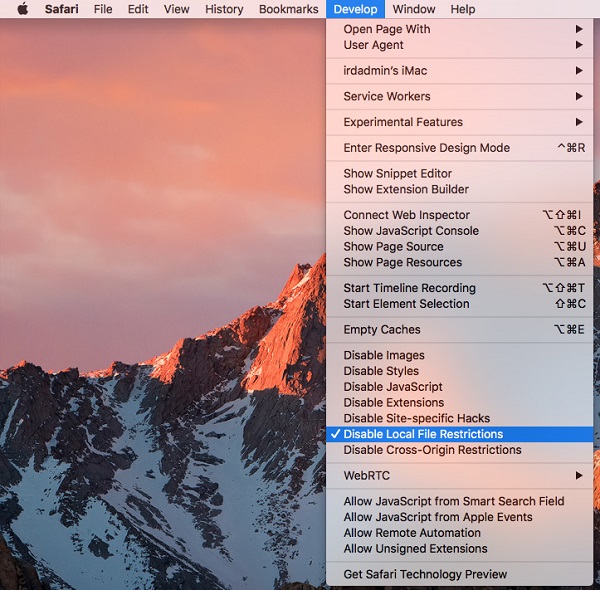Open the Window menu
The image size is (600, 590).
pyautogui.click(x=414, y=9)
